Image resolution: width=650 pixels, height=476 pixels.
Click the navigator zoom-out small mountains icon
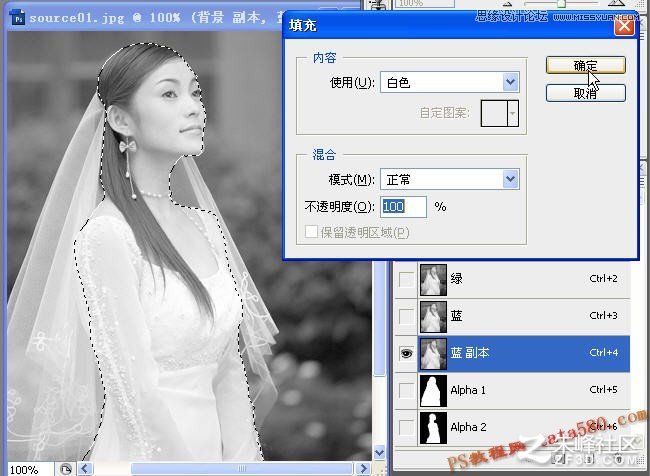[x=508, y=3]
